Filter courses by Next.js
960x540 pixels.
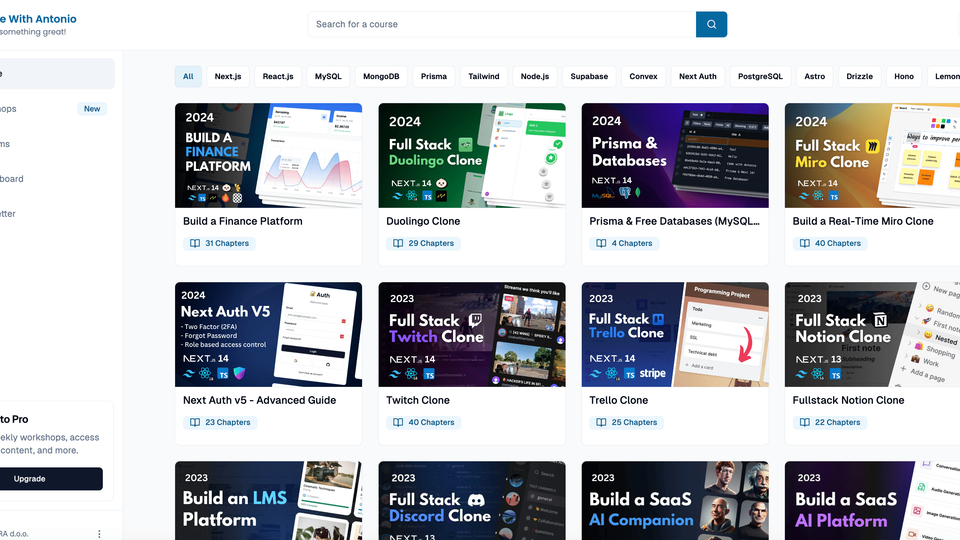(228, 77)
